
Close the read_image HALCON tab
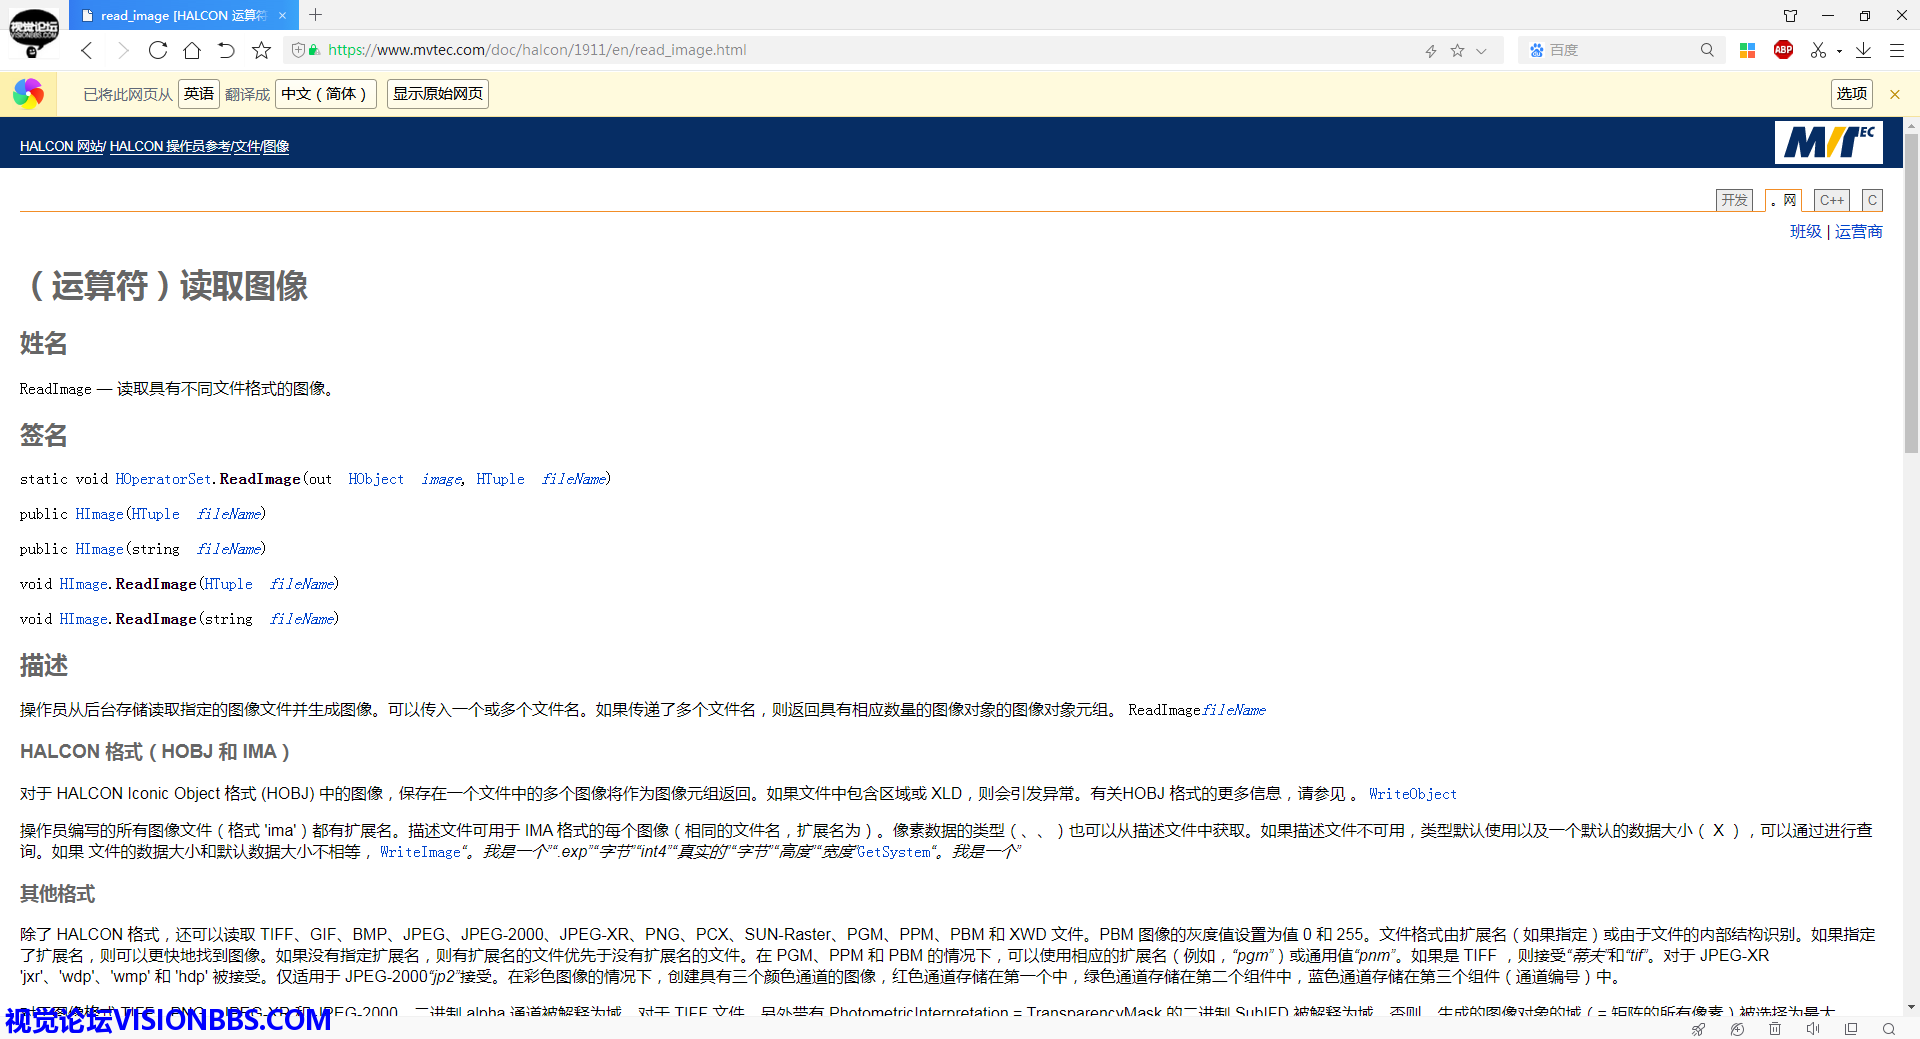pos(283,15)
